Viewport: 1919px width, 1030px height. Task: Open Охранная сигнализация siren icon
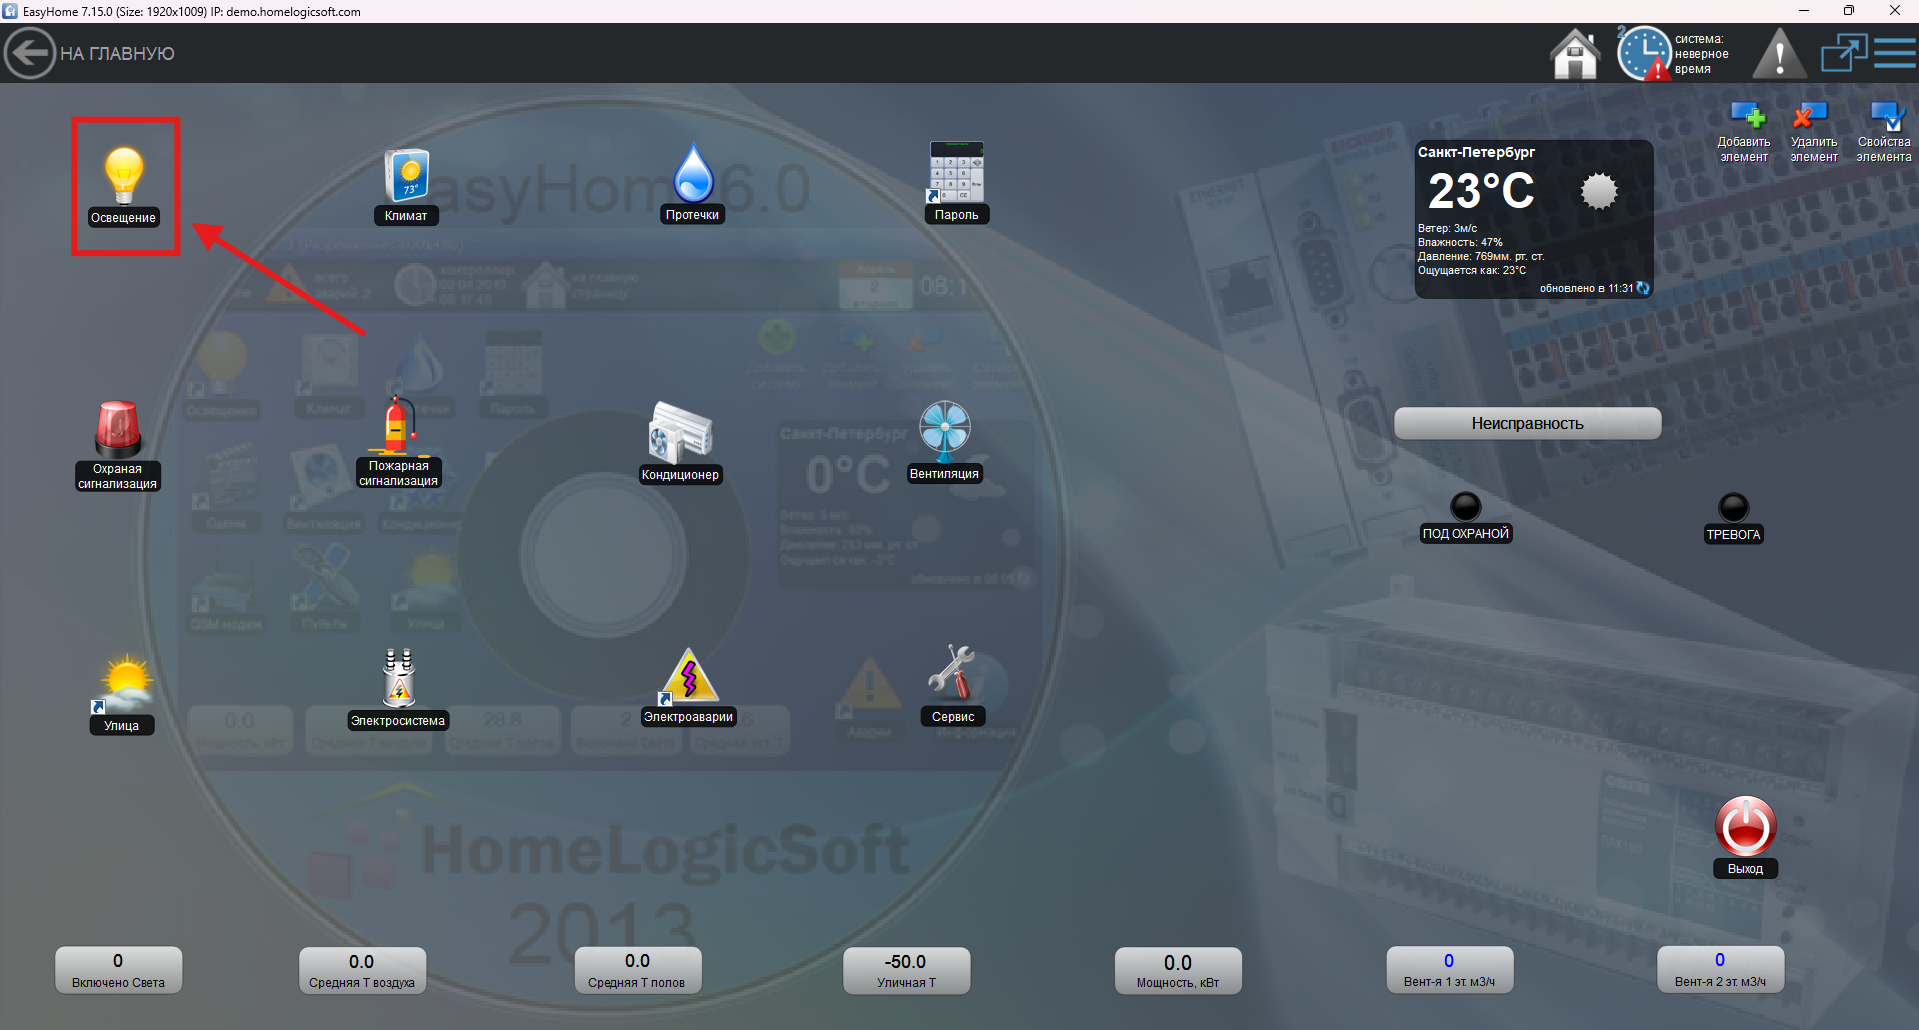118,430
